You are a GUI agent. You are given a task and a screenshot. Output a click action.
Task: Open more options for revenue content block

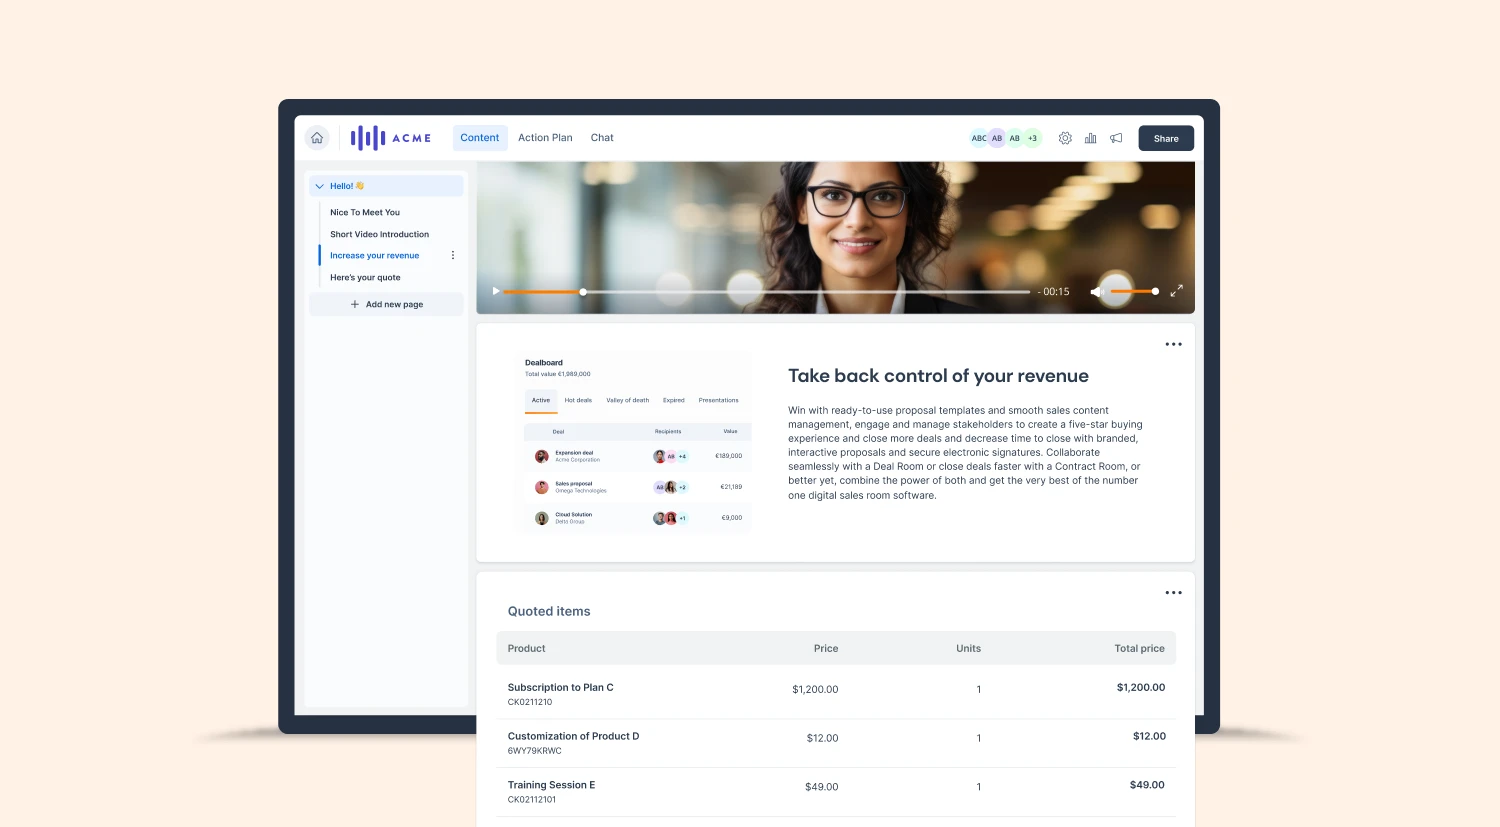pos(1173,344)
